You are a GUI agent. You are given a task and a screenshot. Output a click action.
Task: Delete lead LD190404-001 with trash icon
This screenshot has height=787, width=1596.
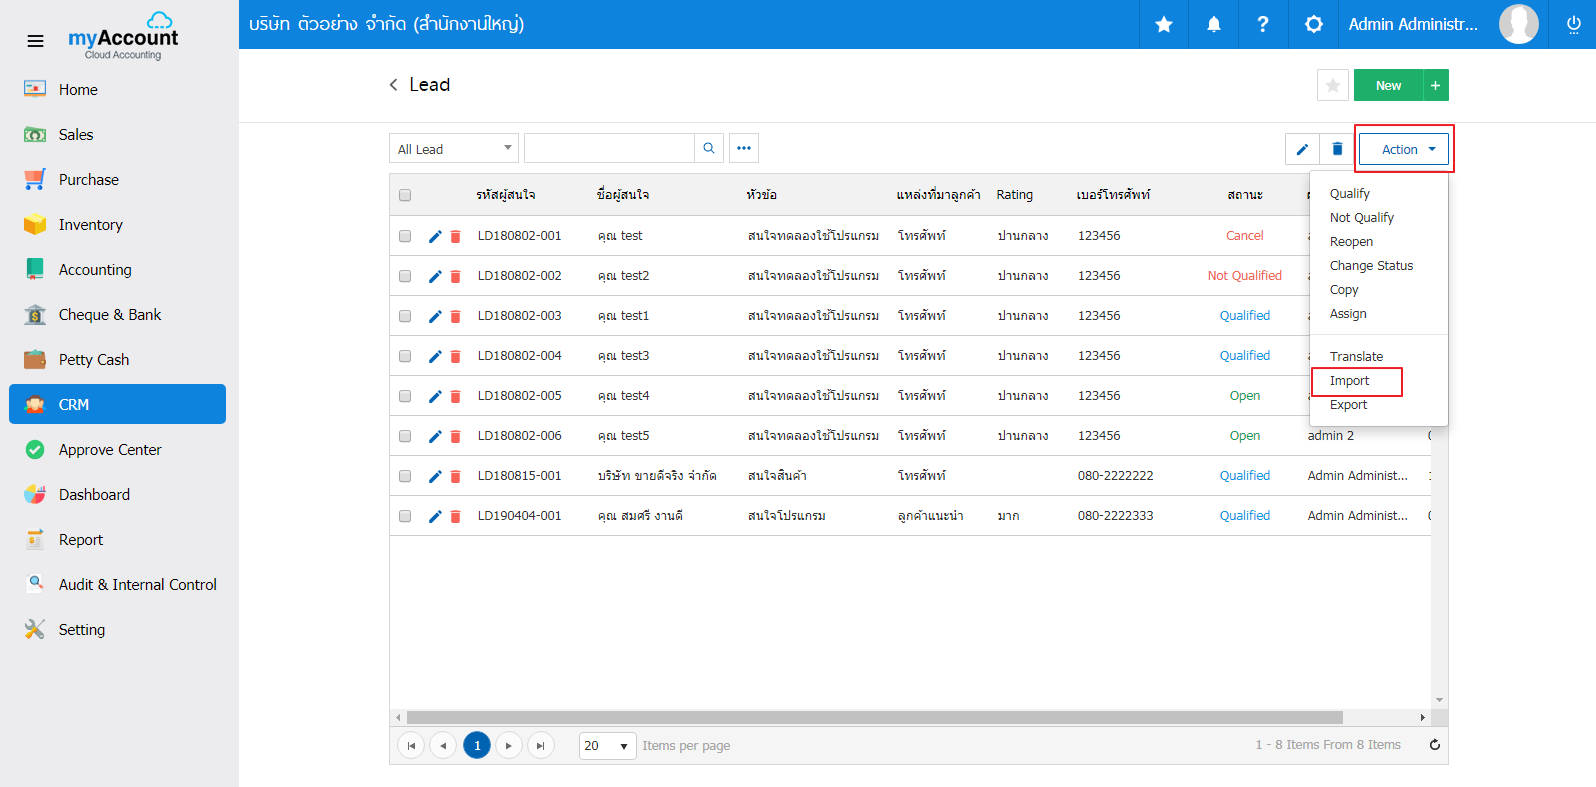click(x=456, y=516)
